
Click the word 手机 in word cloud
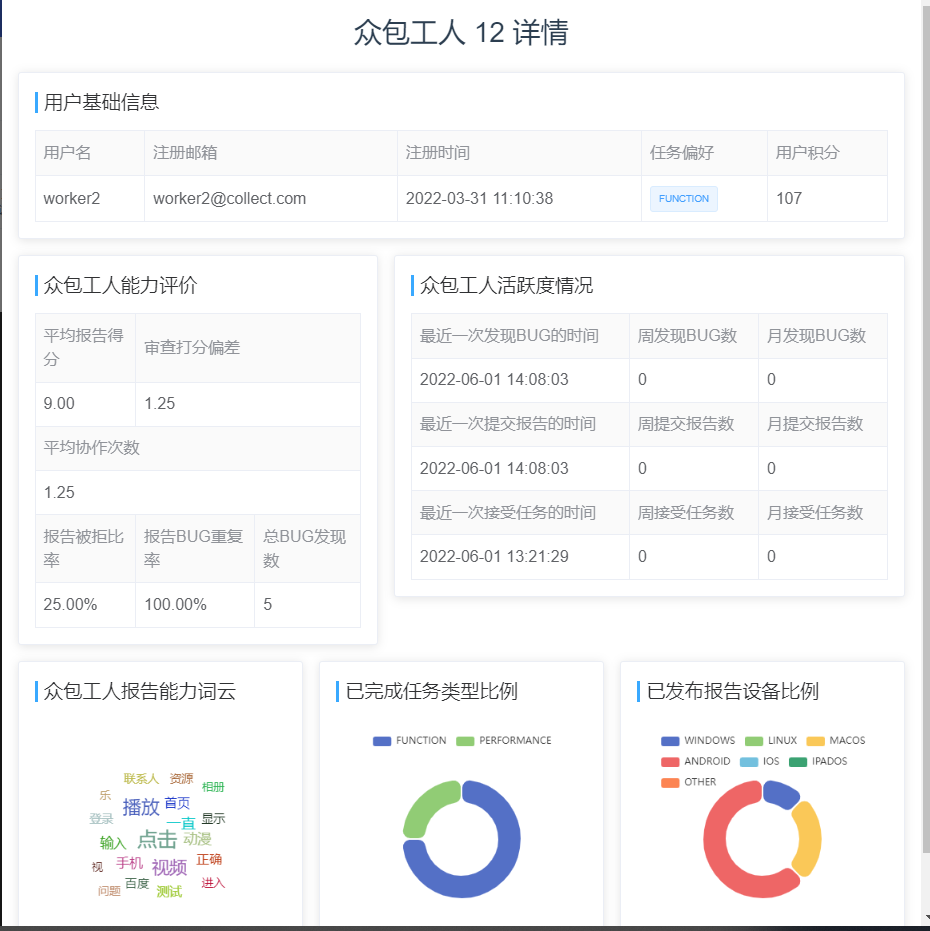coord(129,863)
